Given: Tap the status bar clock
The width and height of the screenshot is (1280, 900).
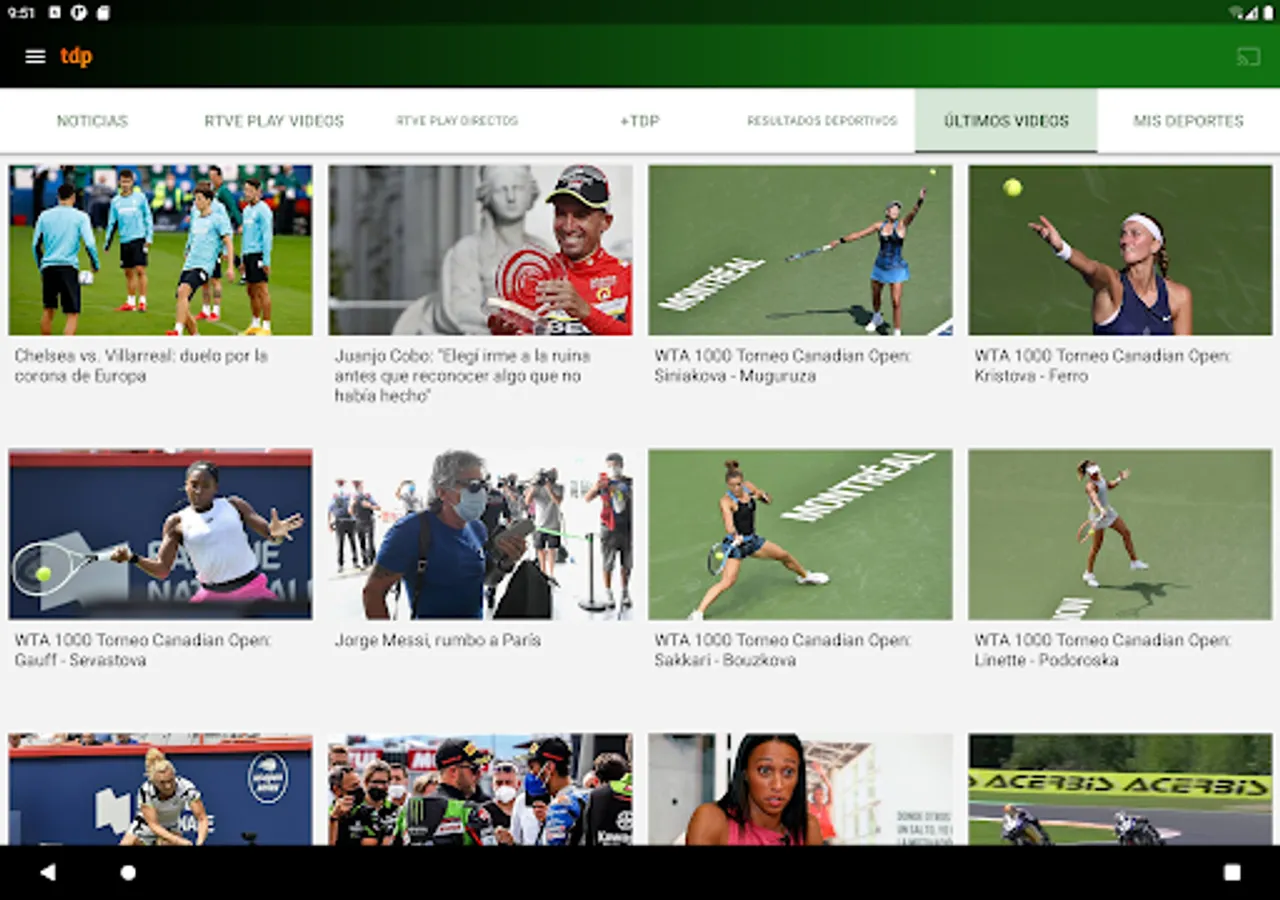Looking at the screenshot, I should click(21, 13).
